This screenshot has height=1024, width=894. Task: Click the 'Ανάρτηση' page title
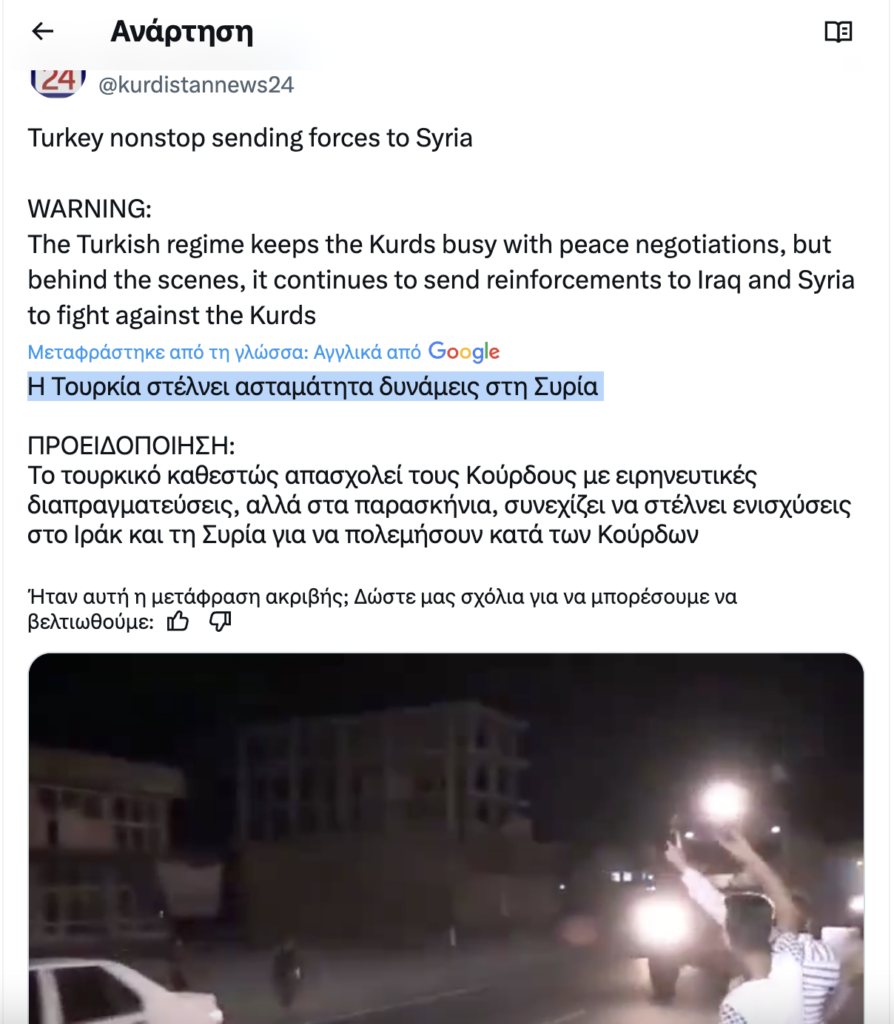(182, 31)
